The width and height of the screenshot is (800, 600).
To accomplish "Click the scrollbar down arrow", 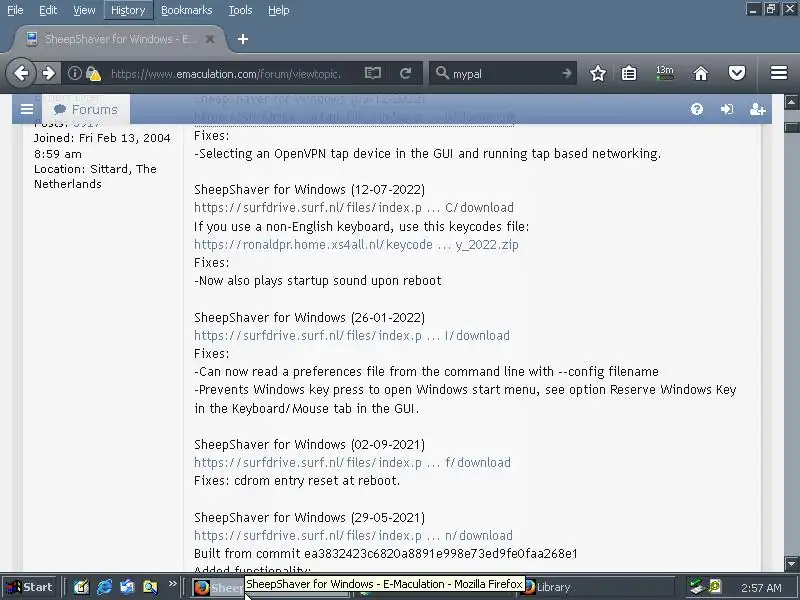I will (x=791, y=564).
